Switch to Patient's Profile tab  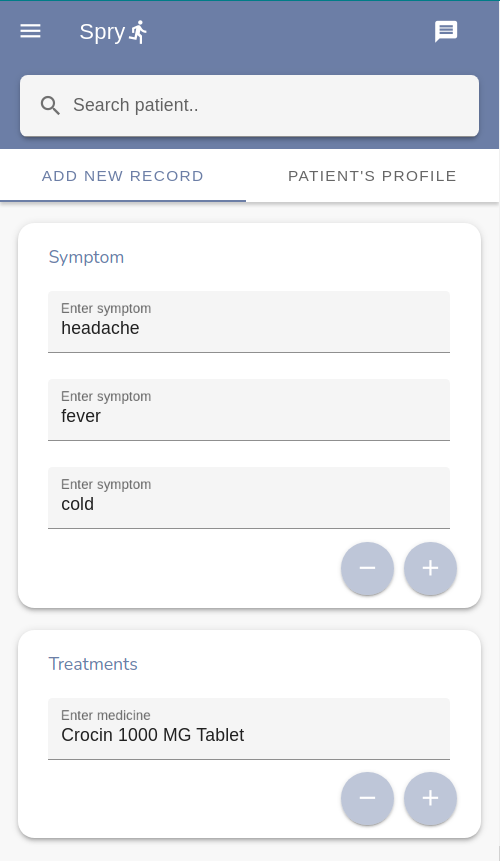click(x=372, y=176)
